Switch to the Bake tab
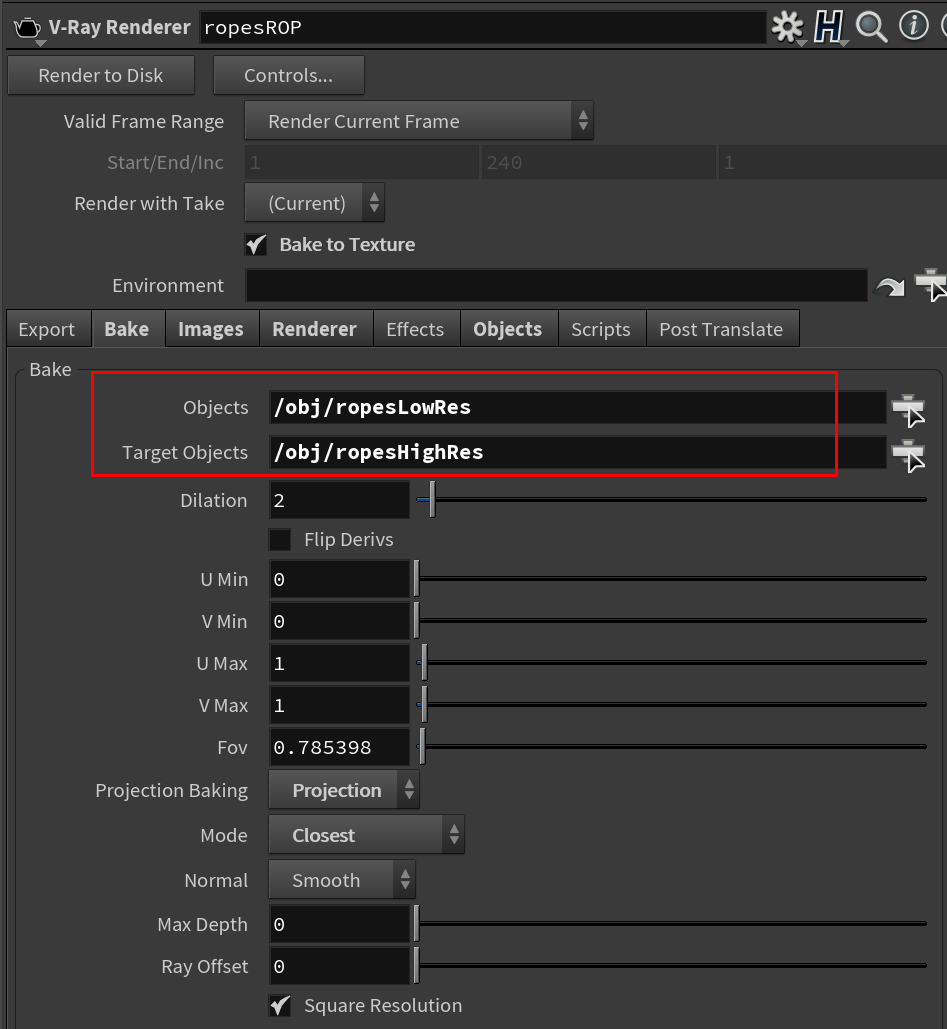This screenshot has height=1029, width=947. (x=127, y=329)
